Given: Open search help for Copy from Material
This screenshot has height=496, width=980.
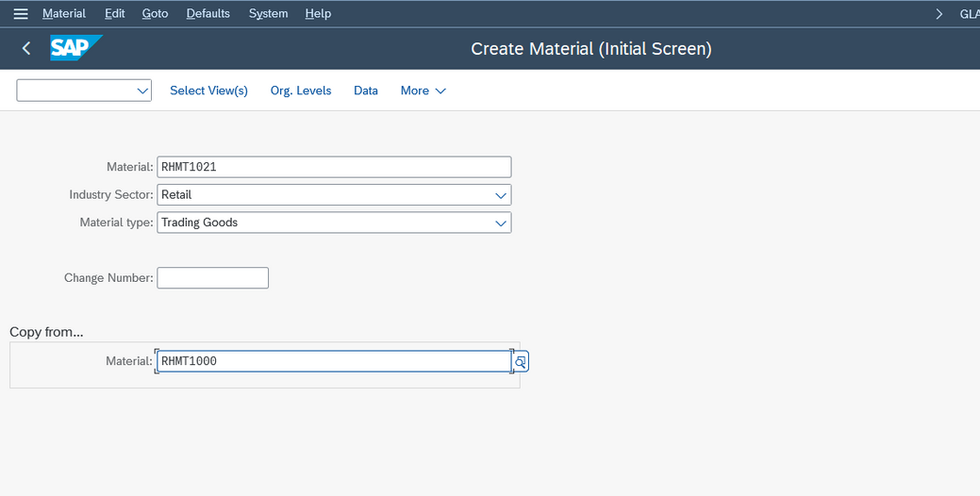Looking at the screenshot, I should (x=520, y=361).
